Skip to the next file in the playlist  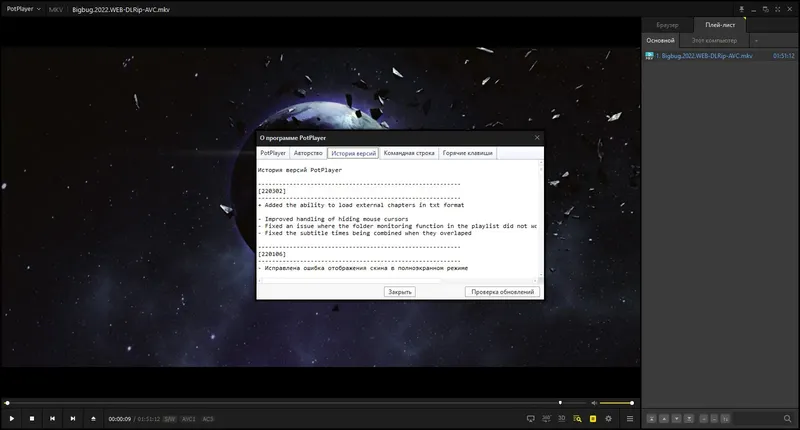[72, 419]
